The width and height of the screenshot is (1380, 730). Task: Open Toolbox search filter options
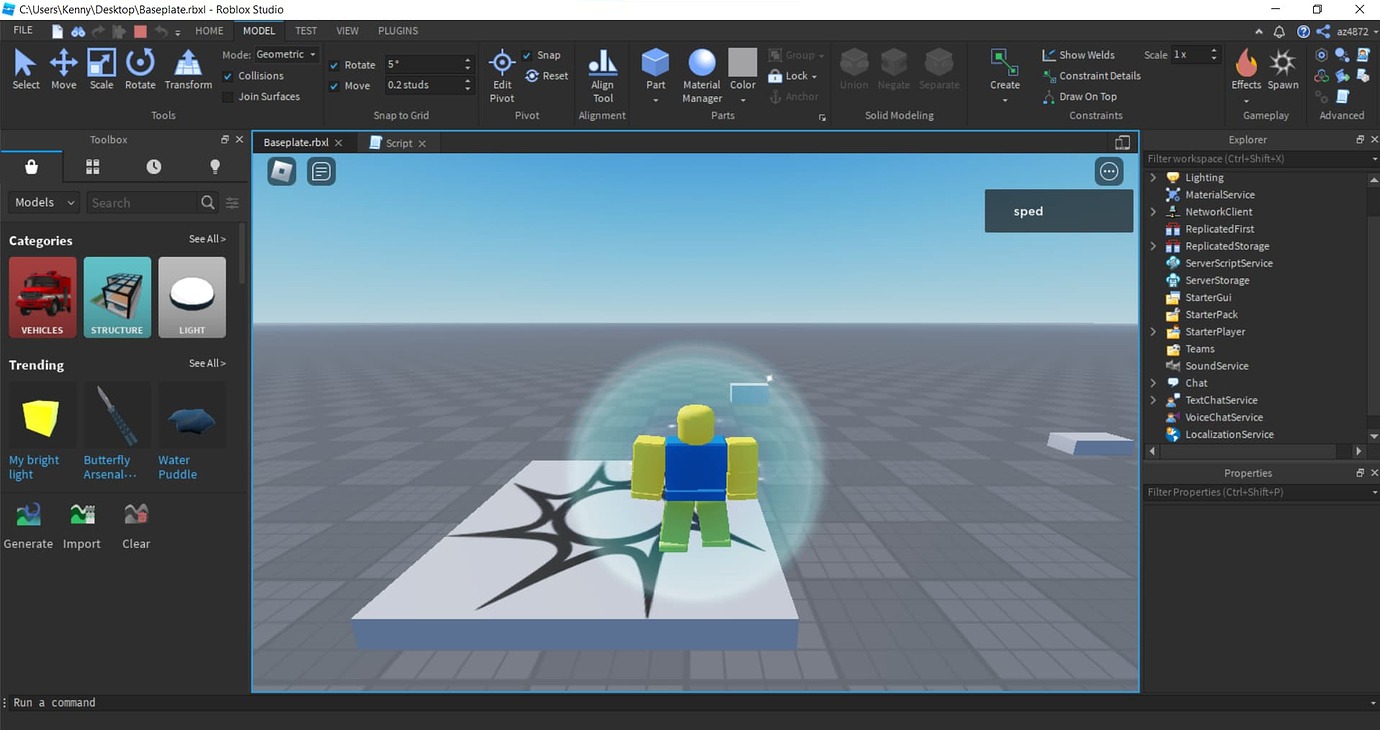(232, 203)
